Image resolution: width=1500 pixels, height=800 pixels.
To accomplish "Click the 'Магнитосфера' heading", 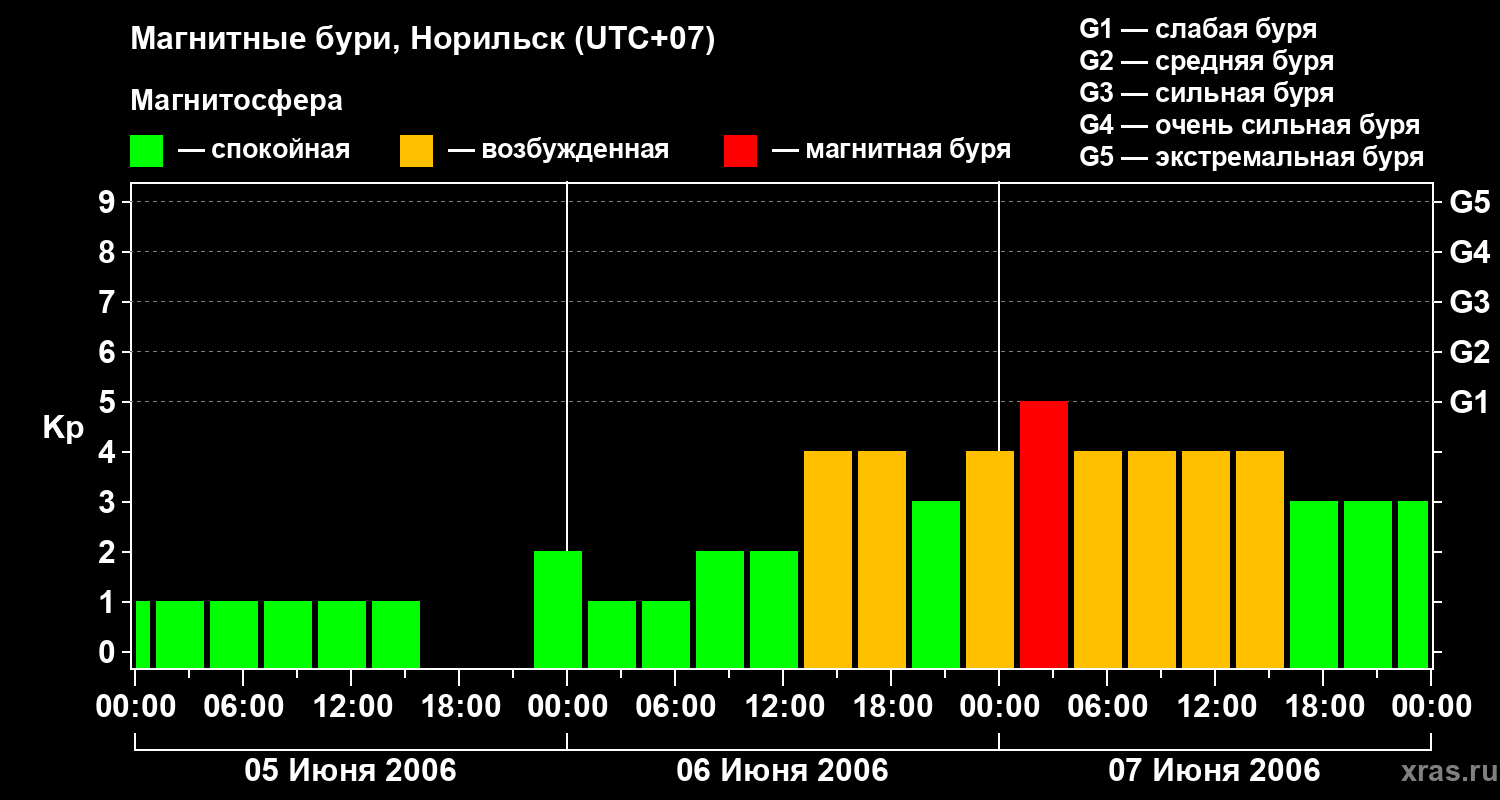I will 236,101.
